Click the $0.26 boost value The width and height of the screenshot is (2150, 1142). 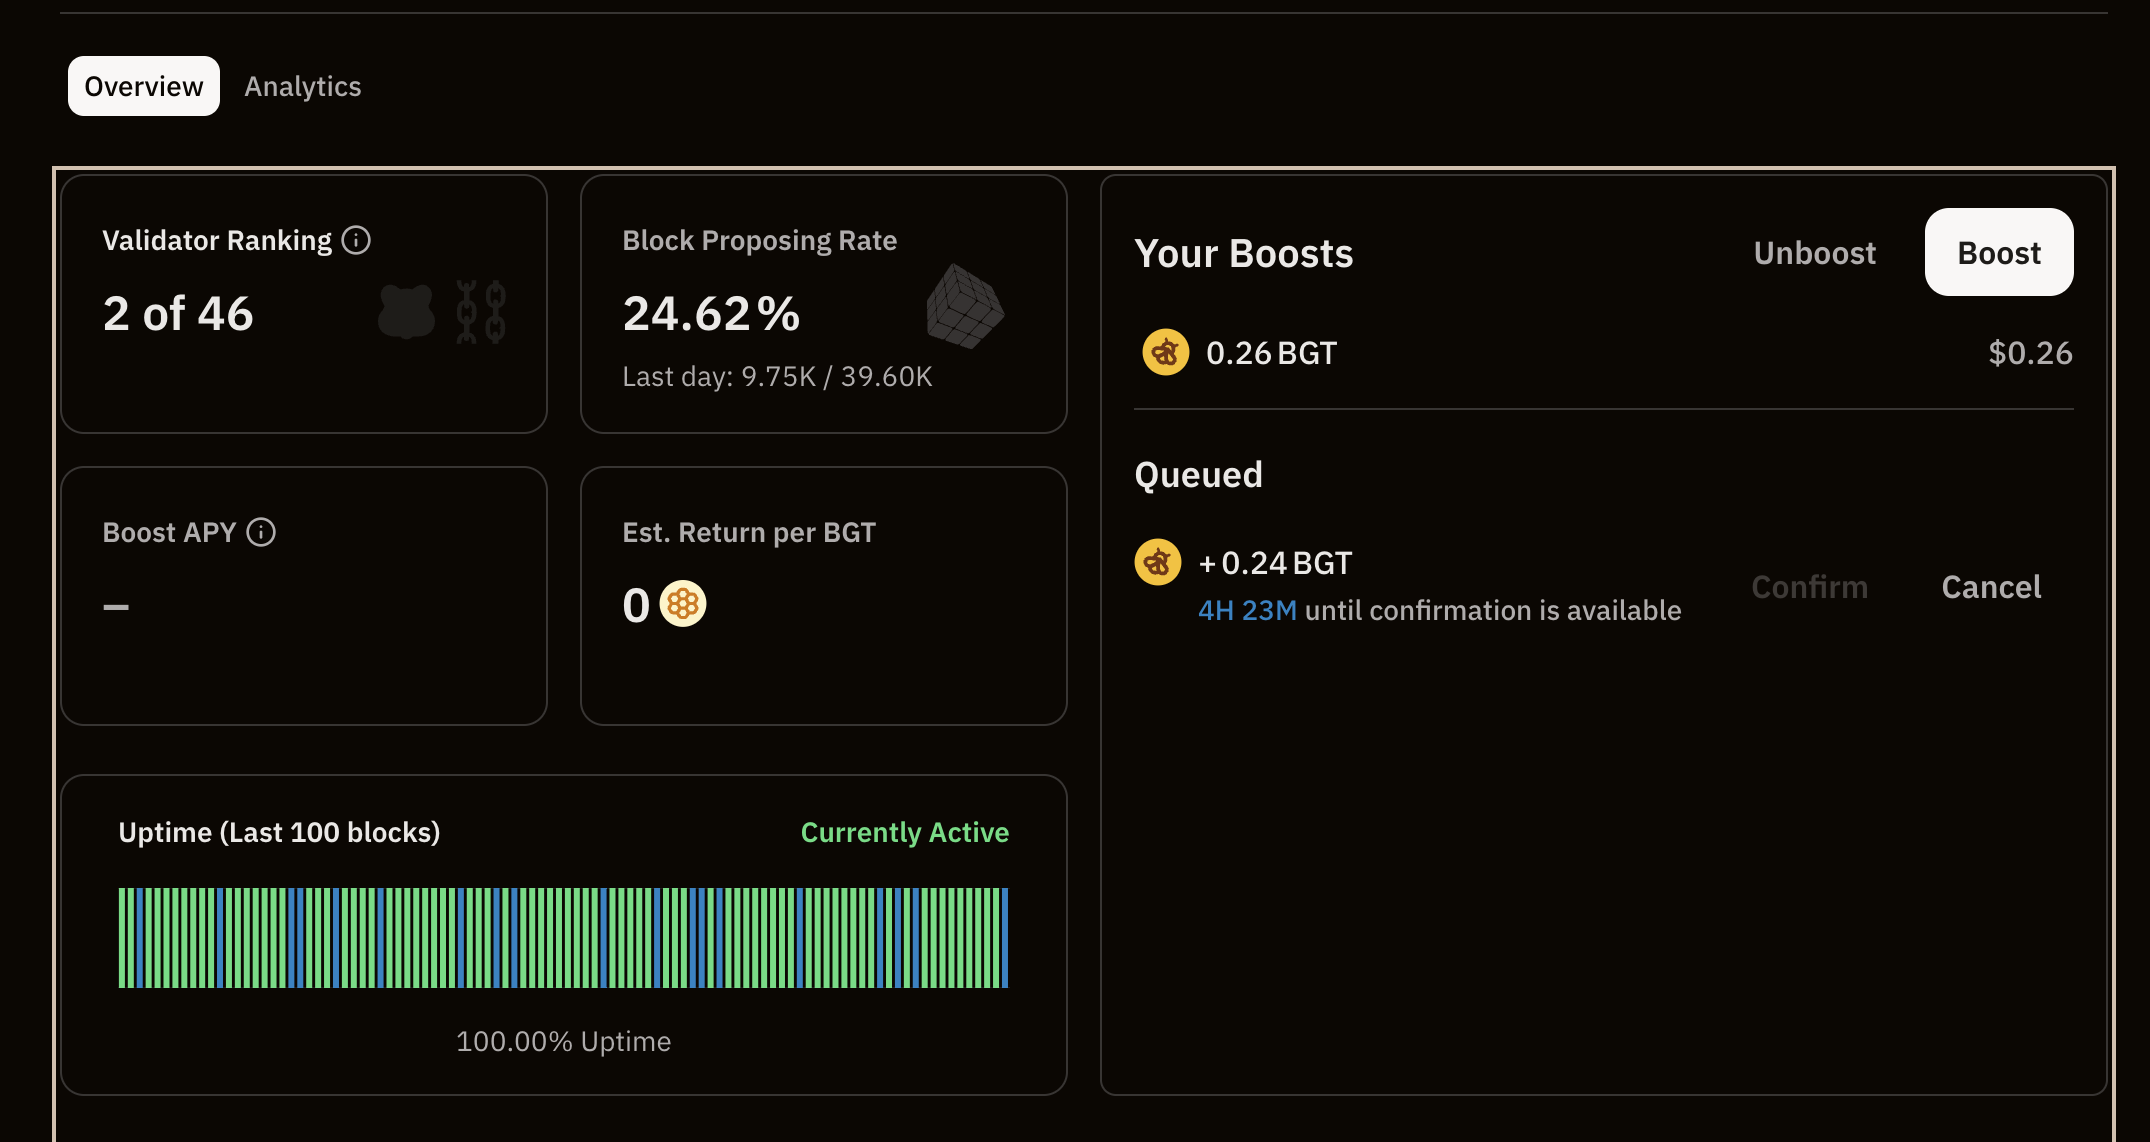(2029, 353)
